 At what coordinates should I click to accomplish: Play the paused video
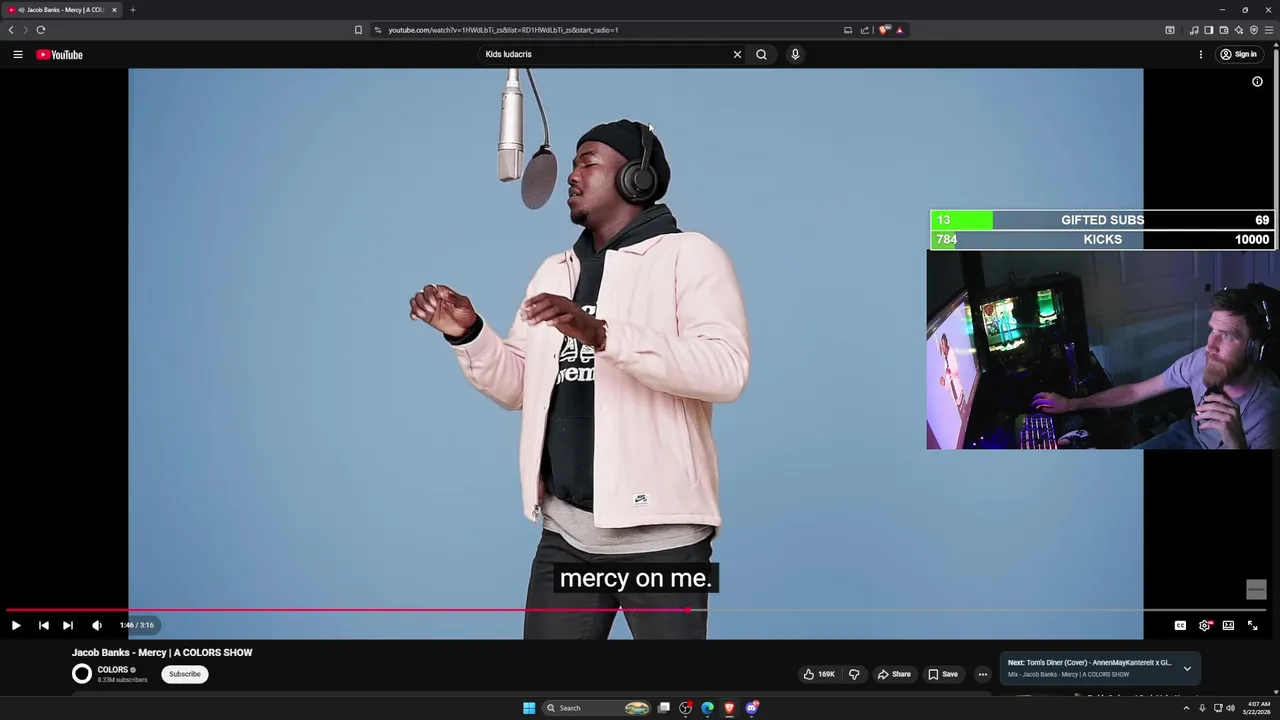tap(16, 625)
